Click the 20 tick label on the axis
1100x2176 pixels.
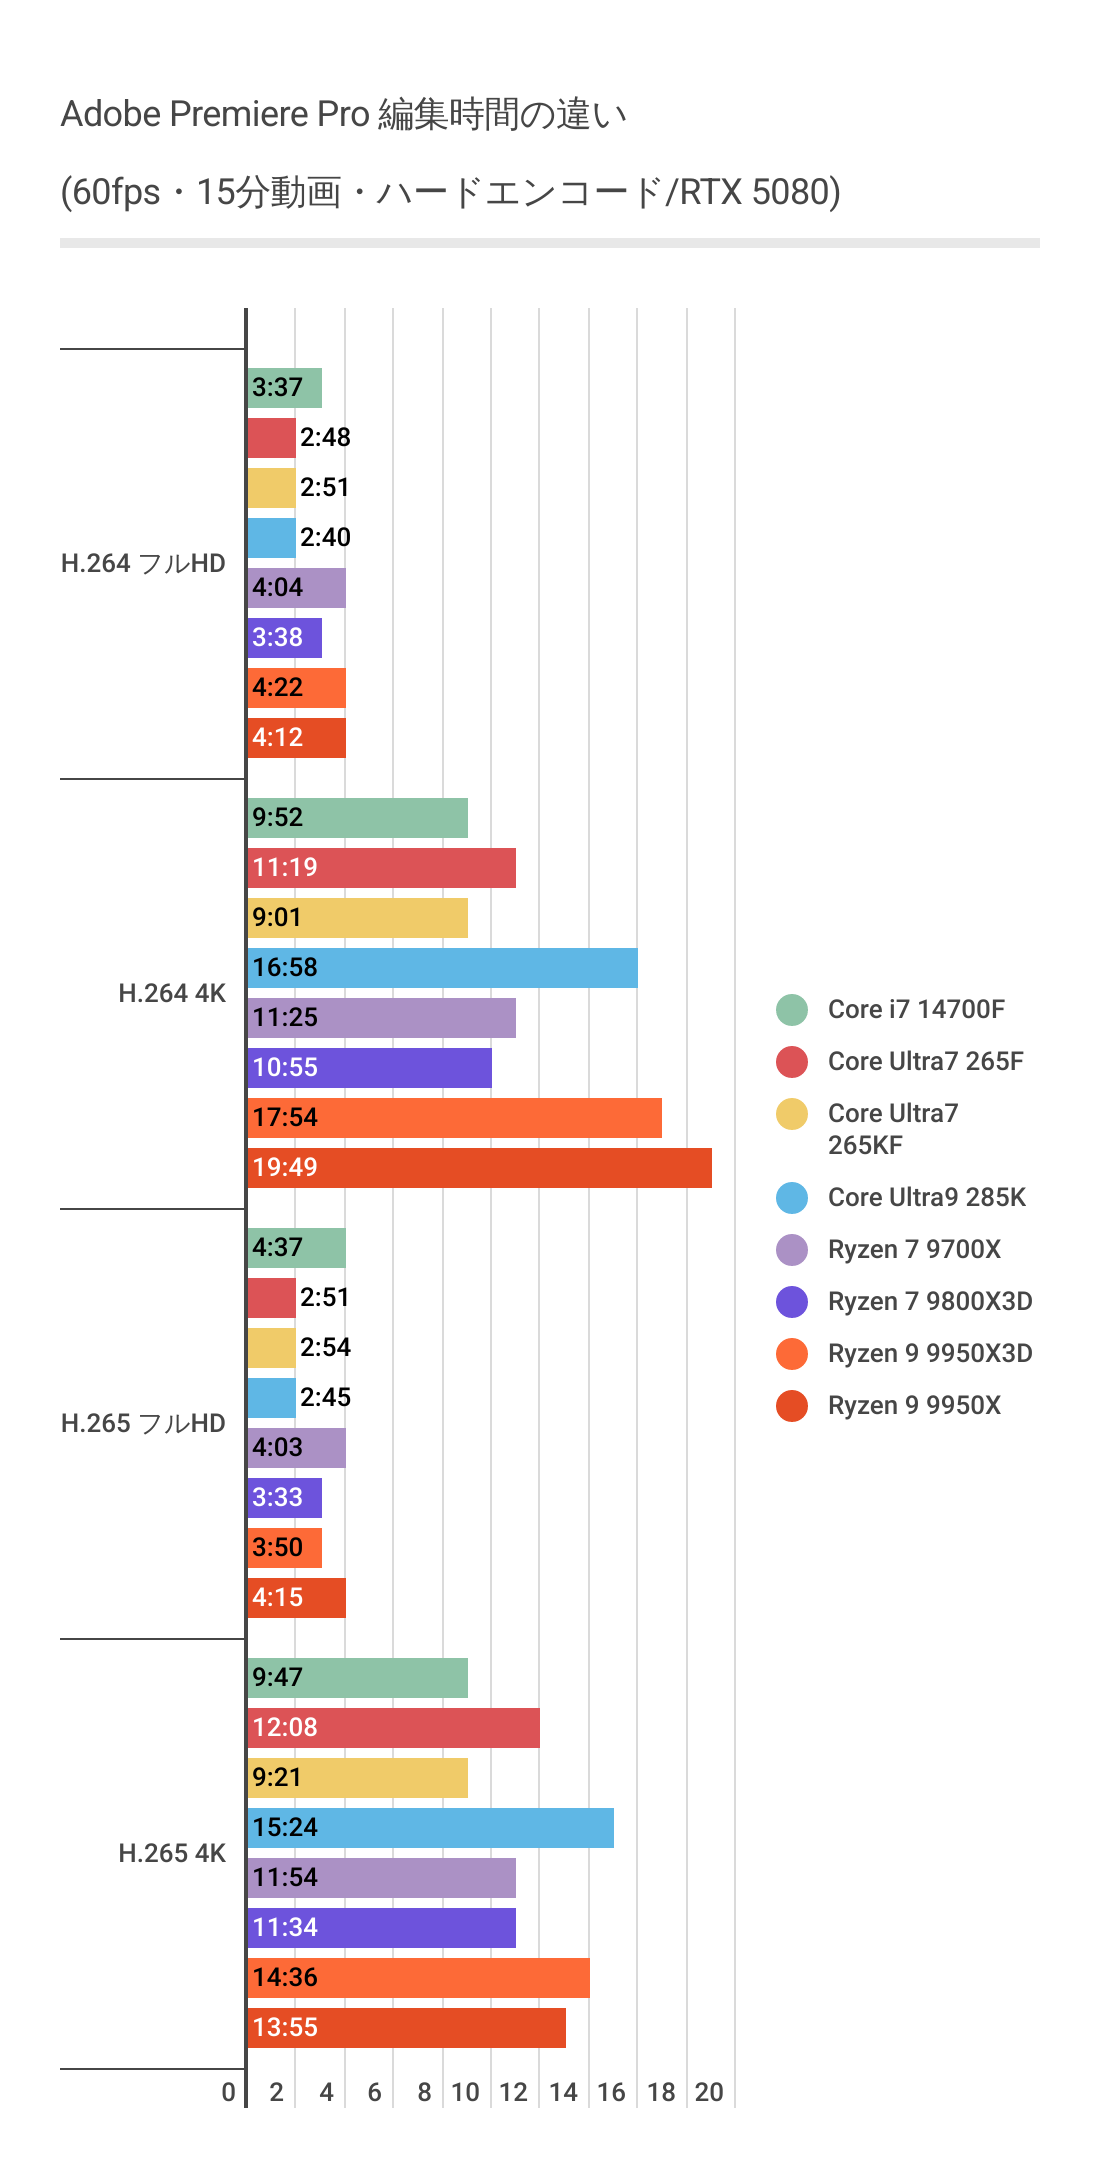point(709,2092)
